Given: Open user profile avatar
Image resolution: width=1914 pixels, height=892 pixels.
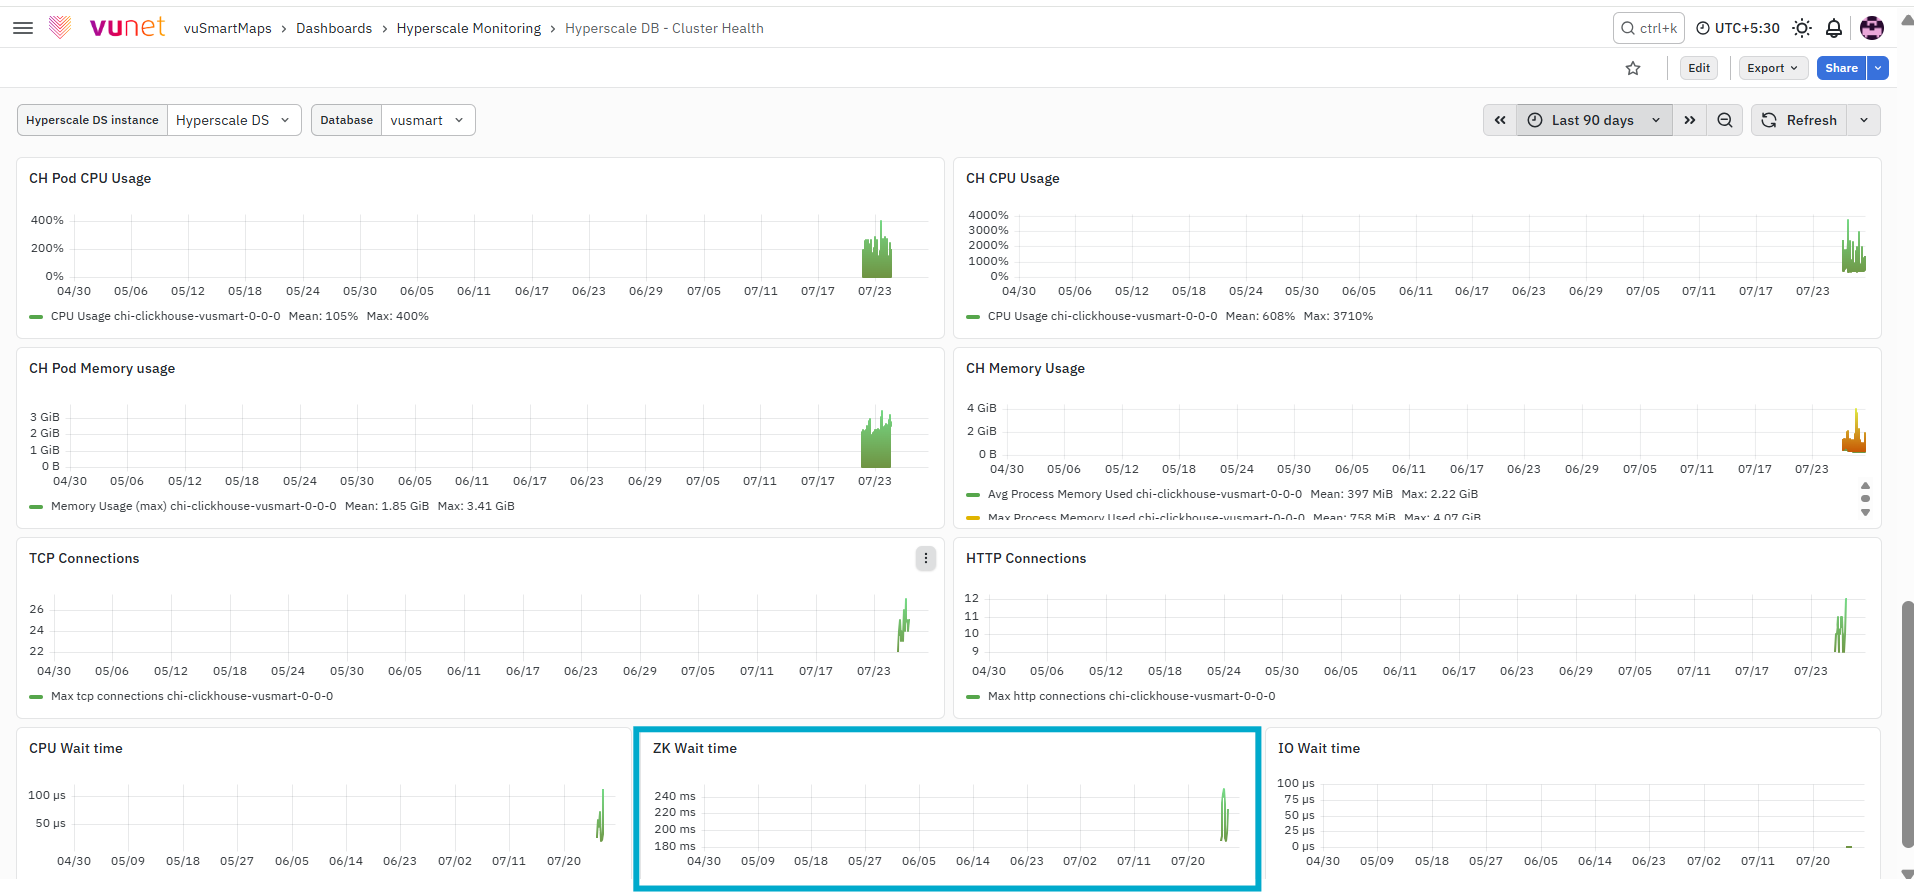Looking at the screenshot, I should pyautogui.click(x=1872, y=28).
